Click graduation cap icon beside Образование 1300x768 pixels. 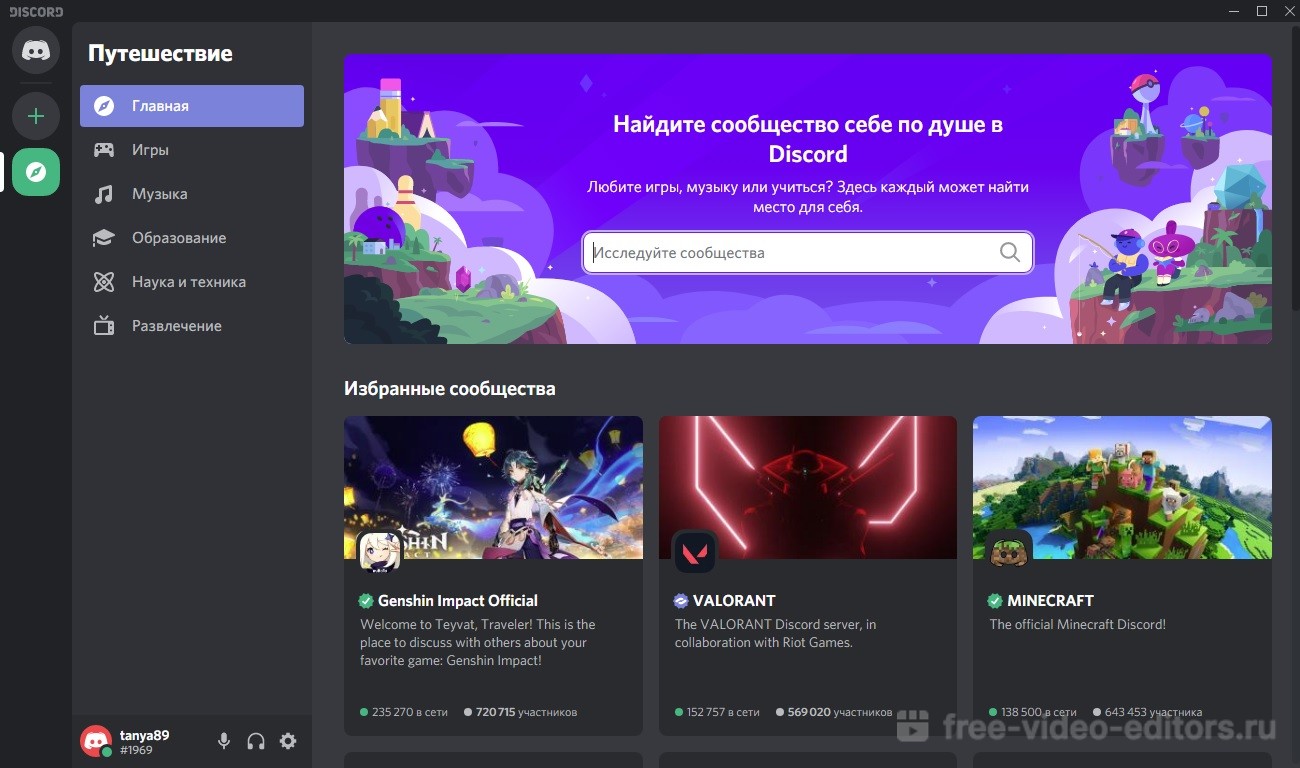pyautogui.click(x=104, y=238)
